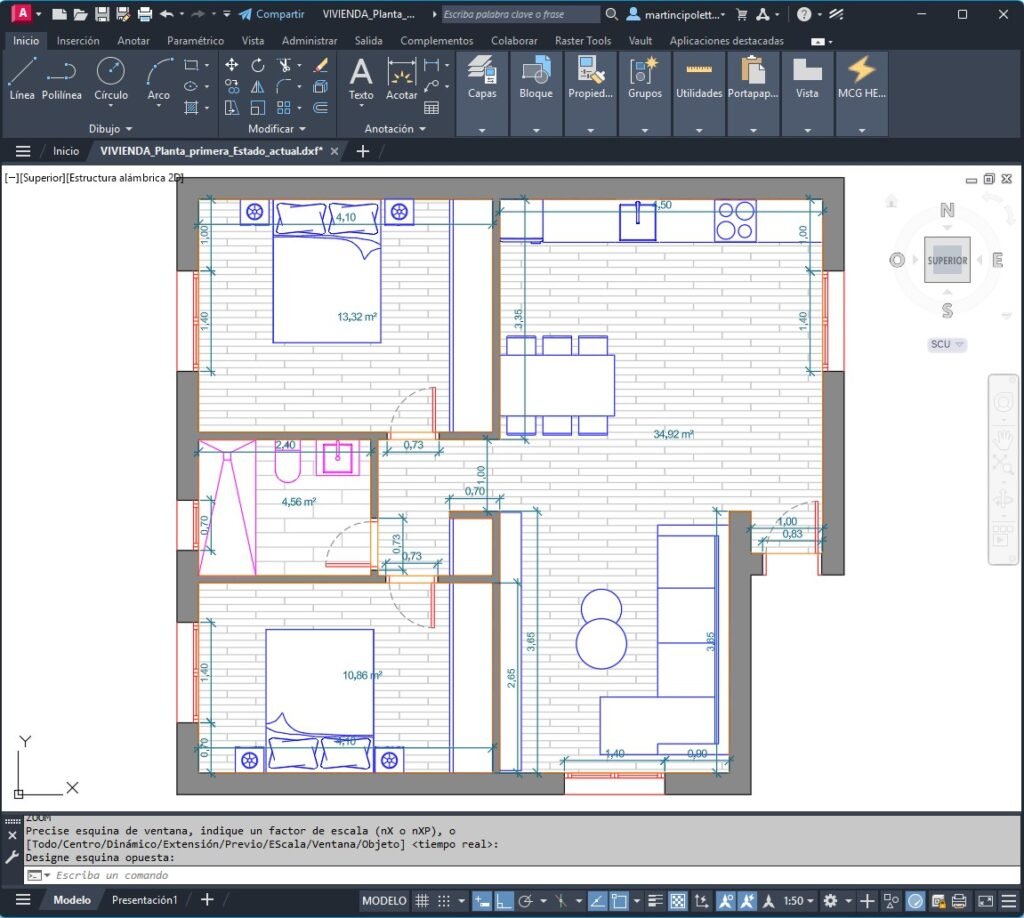Image resolution: width=1024 pixels, height=918 pixels.
Task: Select the Línea draw tool
Action: (x=22, y=78)
